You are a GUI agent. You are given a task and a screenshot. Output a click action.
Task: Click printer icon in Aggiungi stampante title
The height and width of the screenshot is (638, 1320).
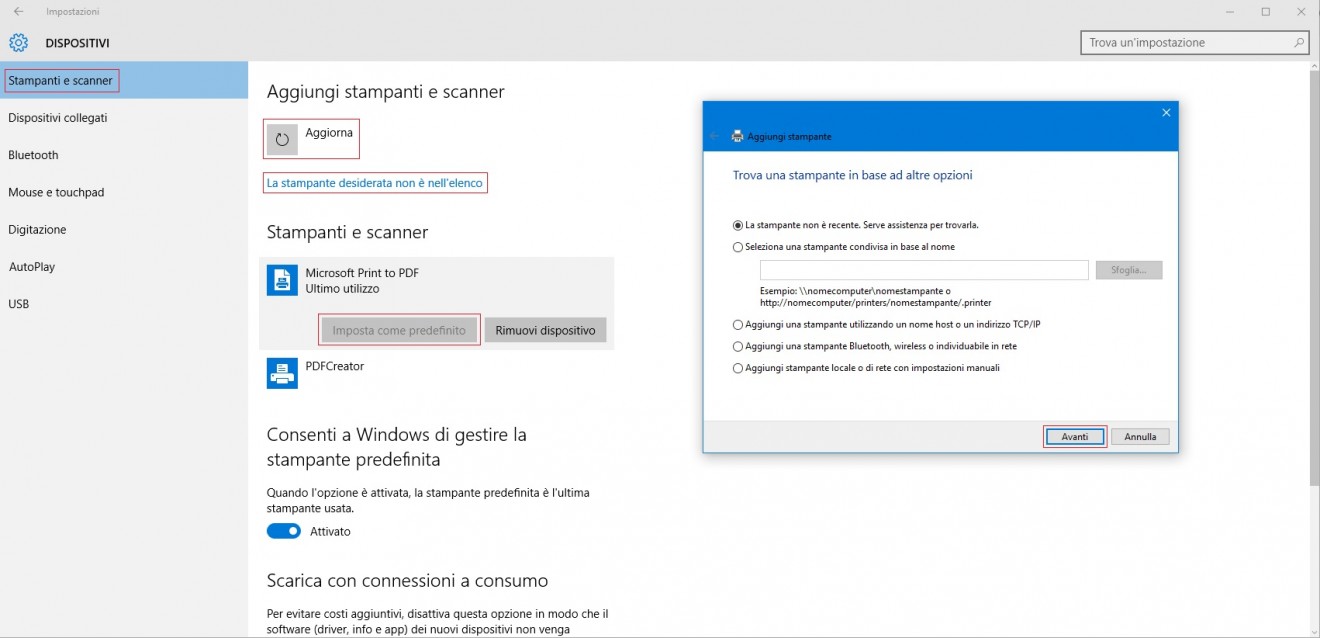pos(738,136)
